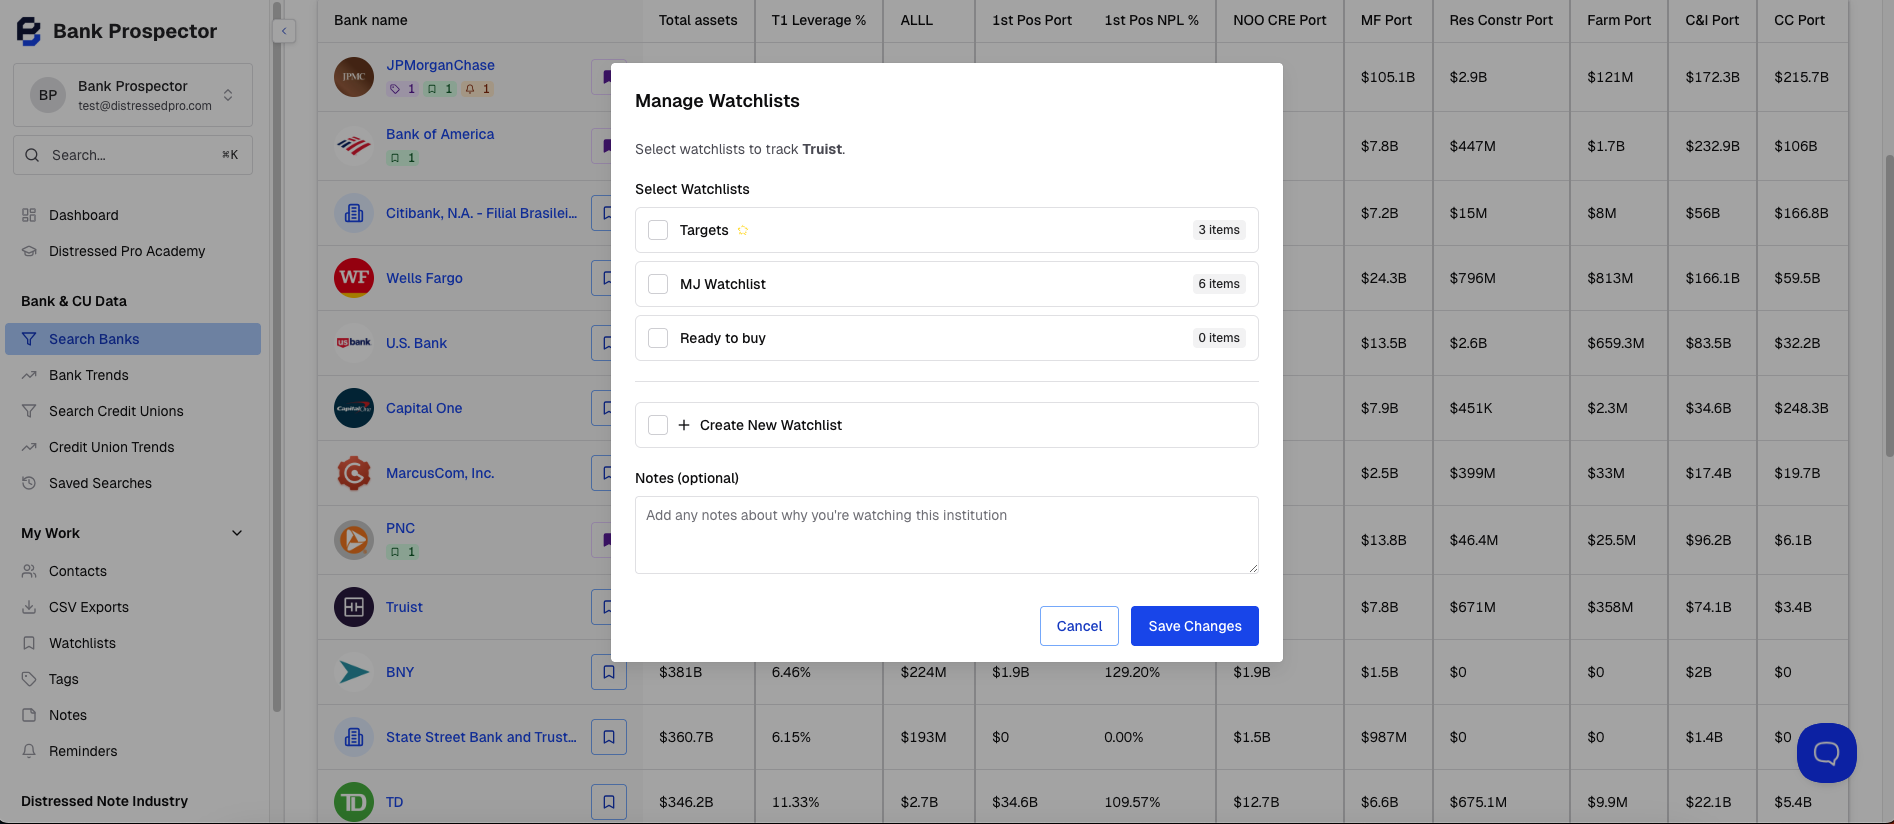Click the Dashboard grid icon
Image resolution: width=1894 pixels, height=824 pixels.
click(29, 215)
